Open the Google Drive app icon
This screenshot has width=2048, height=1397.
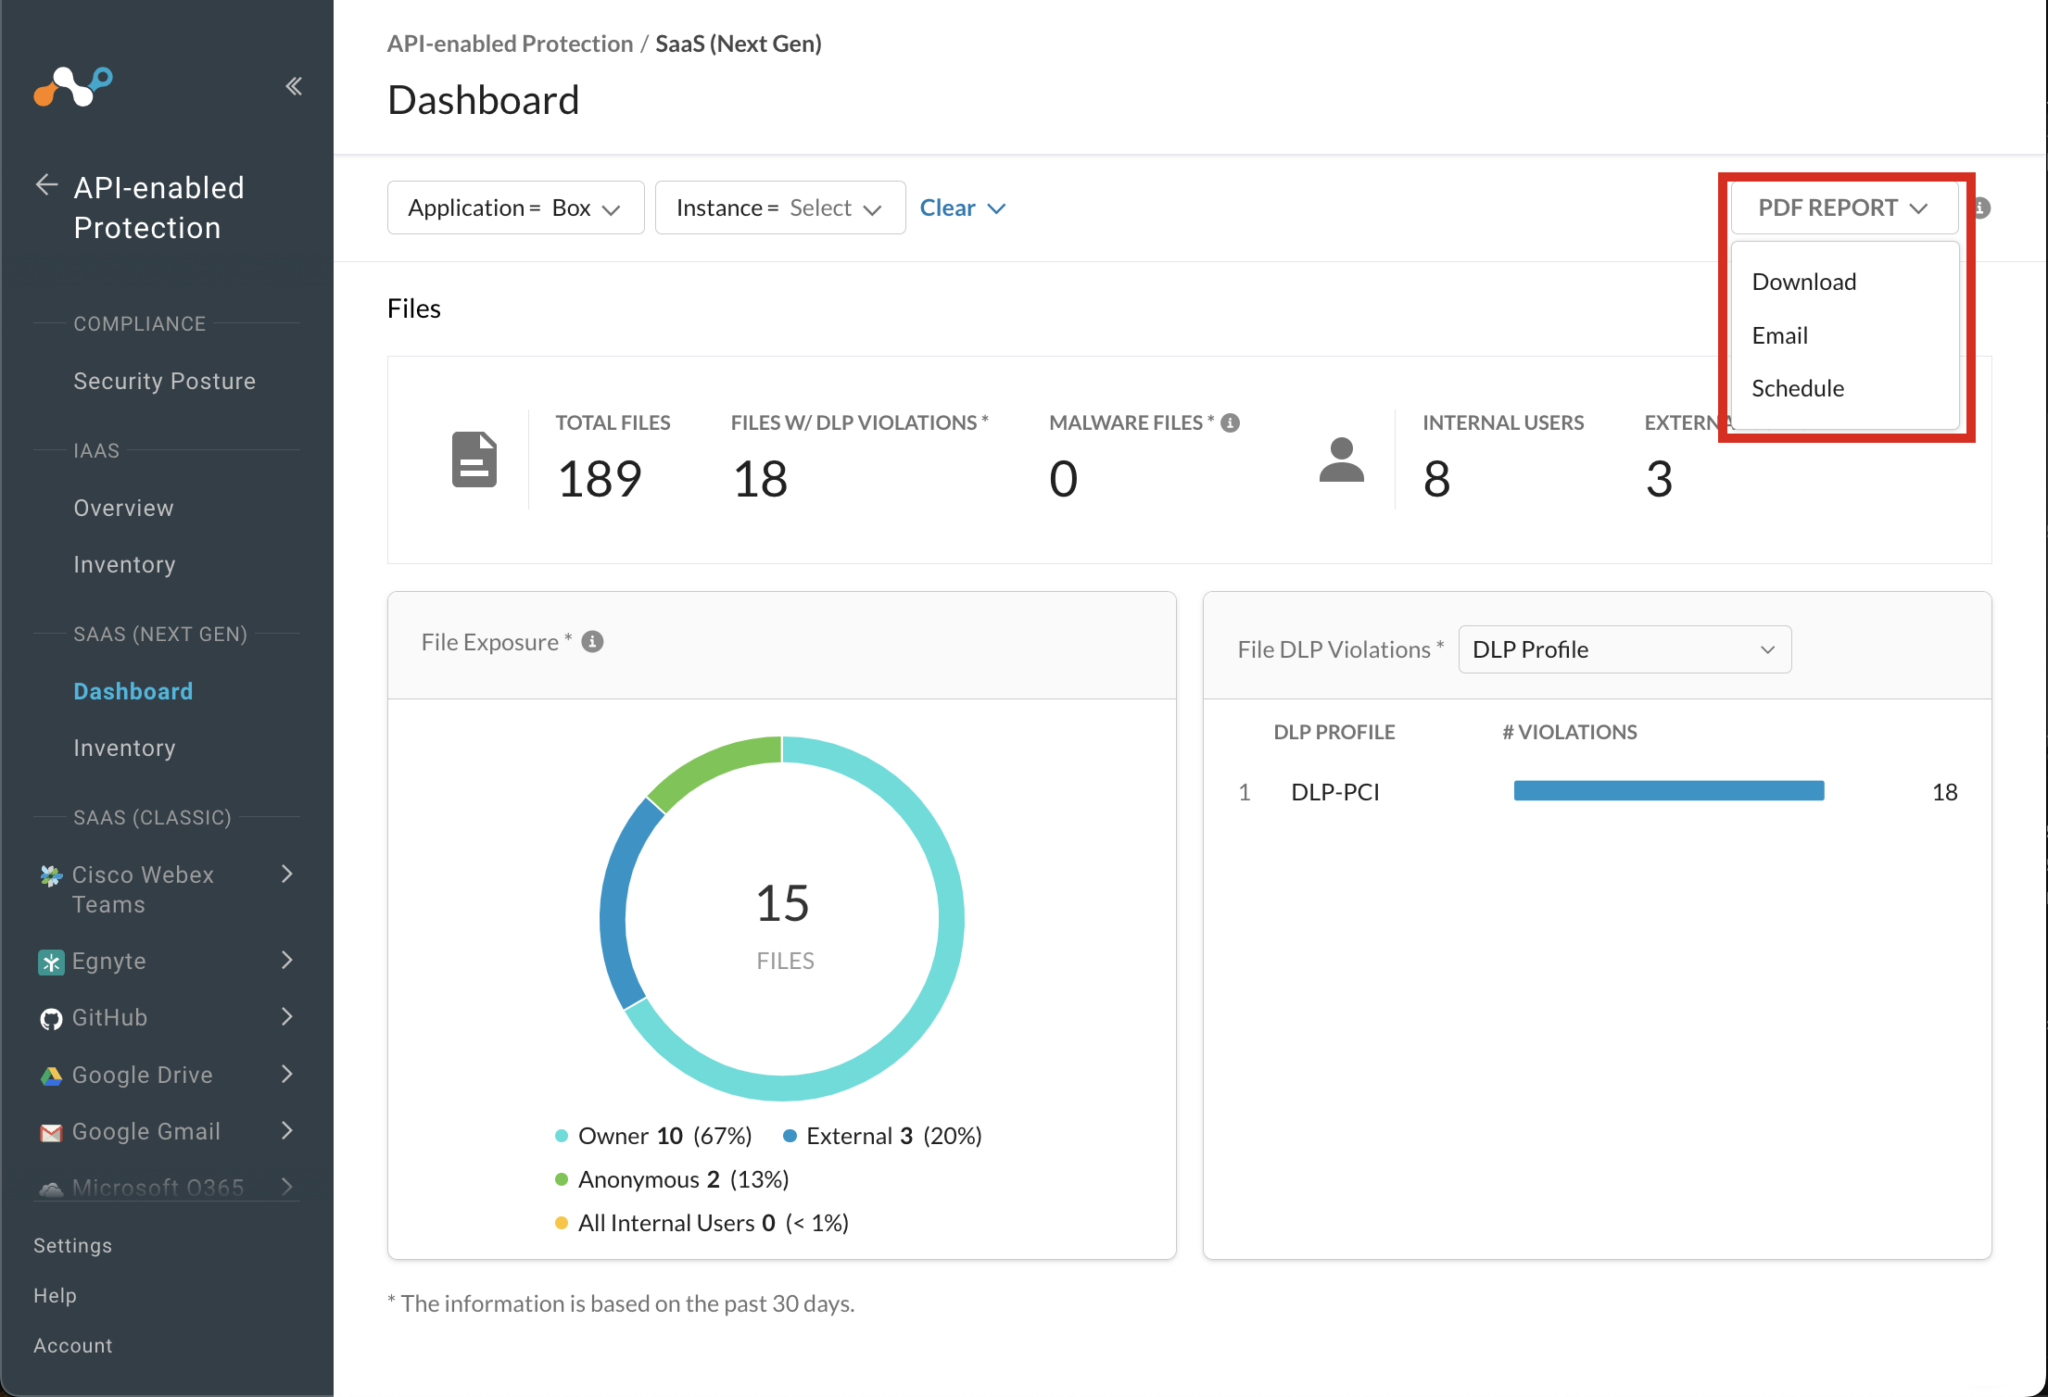(x=50, y=1074)
